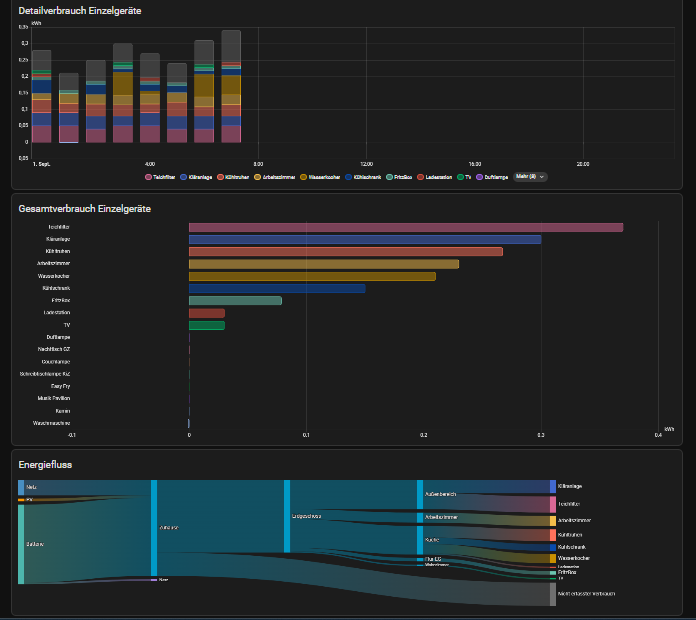Image resolution: width=696 pixels, height=620 pixels.
Task: Click the Außenbereich node in Sankey
Action: (x=420, y=494)
